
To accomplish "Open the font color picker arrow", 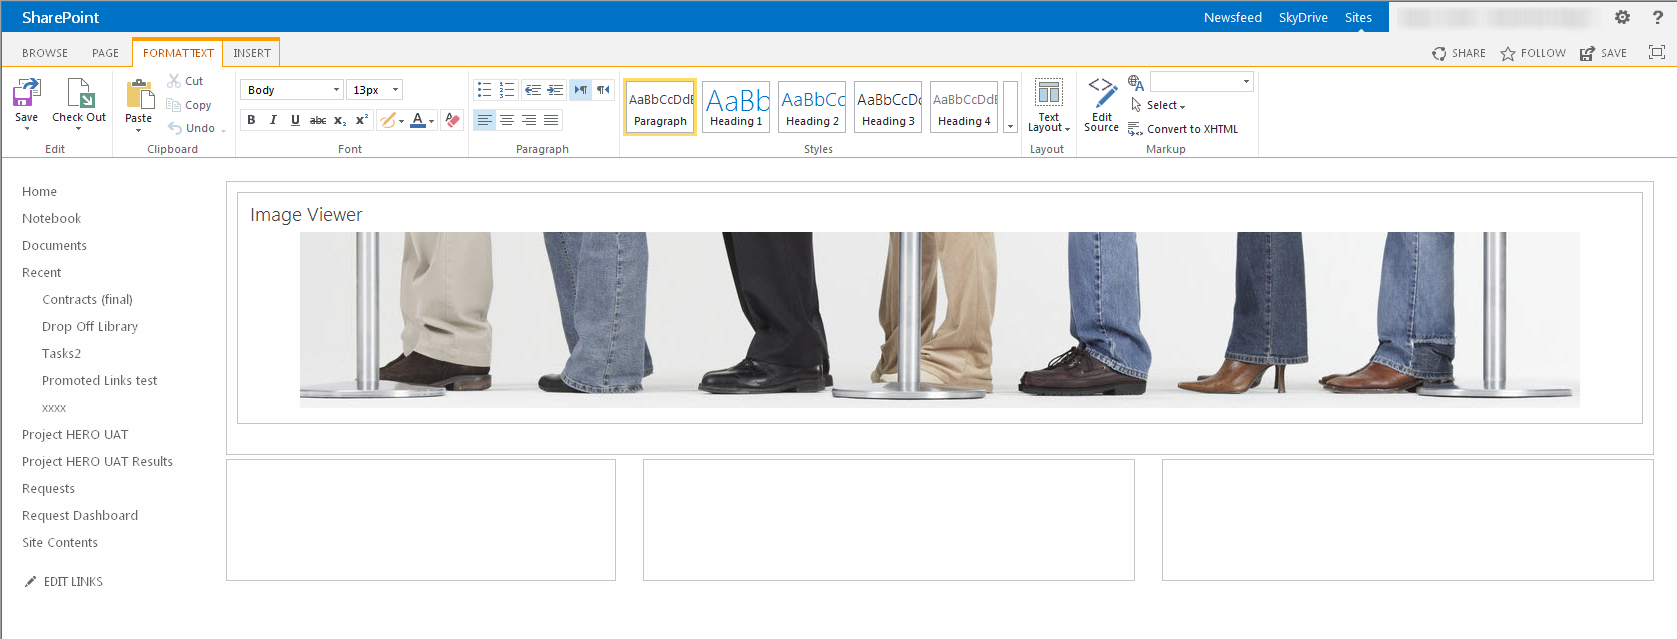I will tap(431, 121).
